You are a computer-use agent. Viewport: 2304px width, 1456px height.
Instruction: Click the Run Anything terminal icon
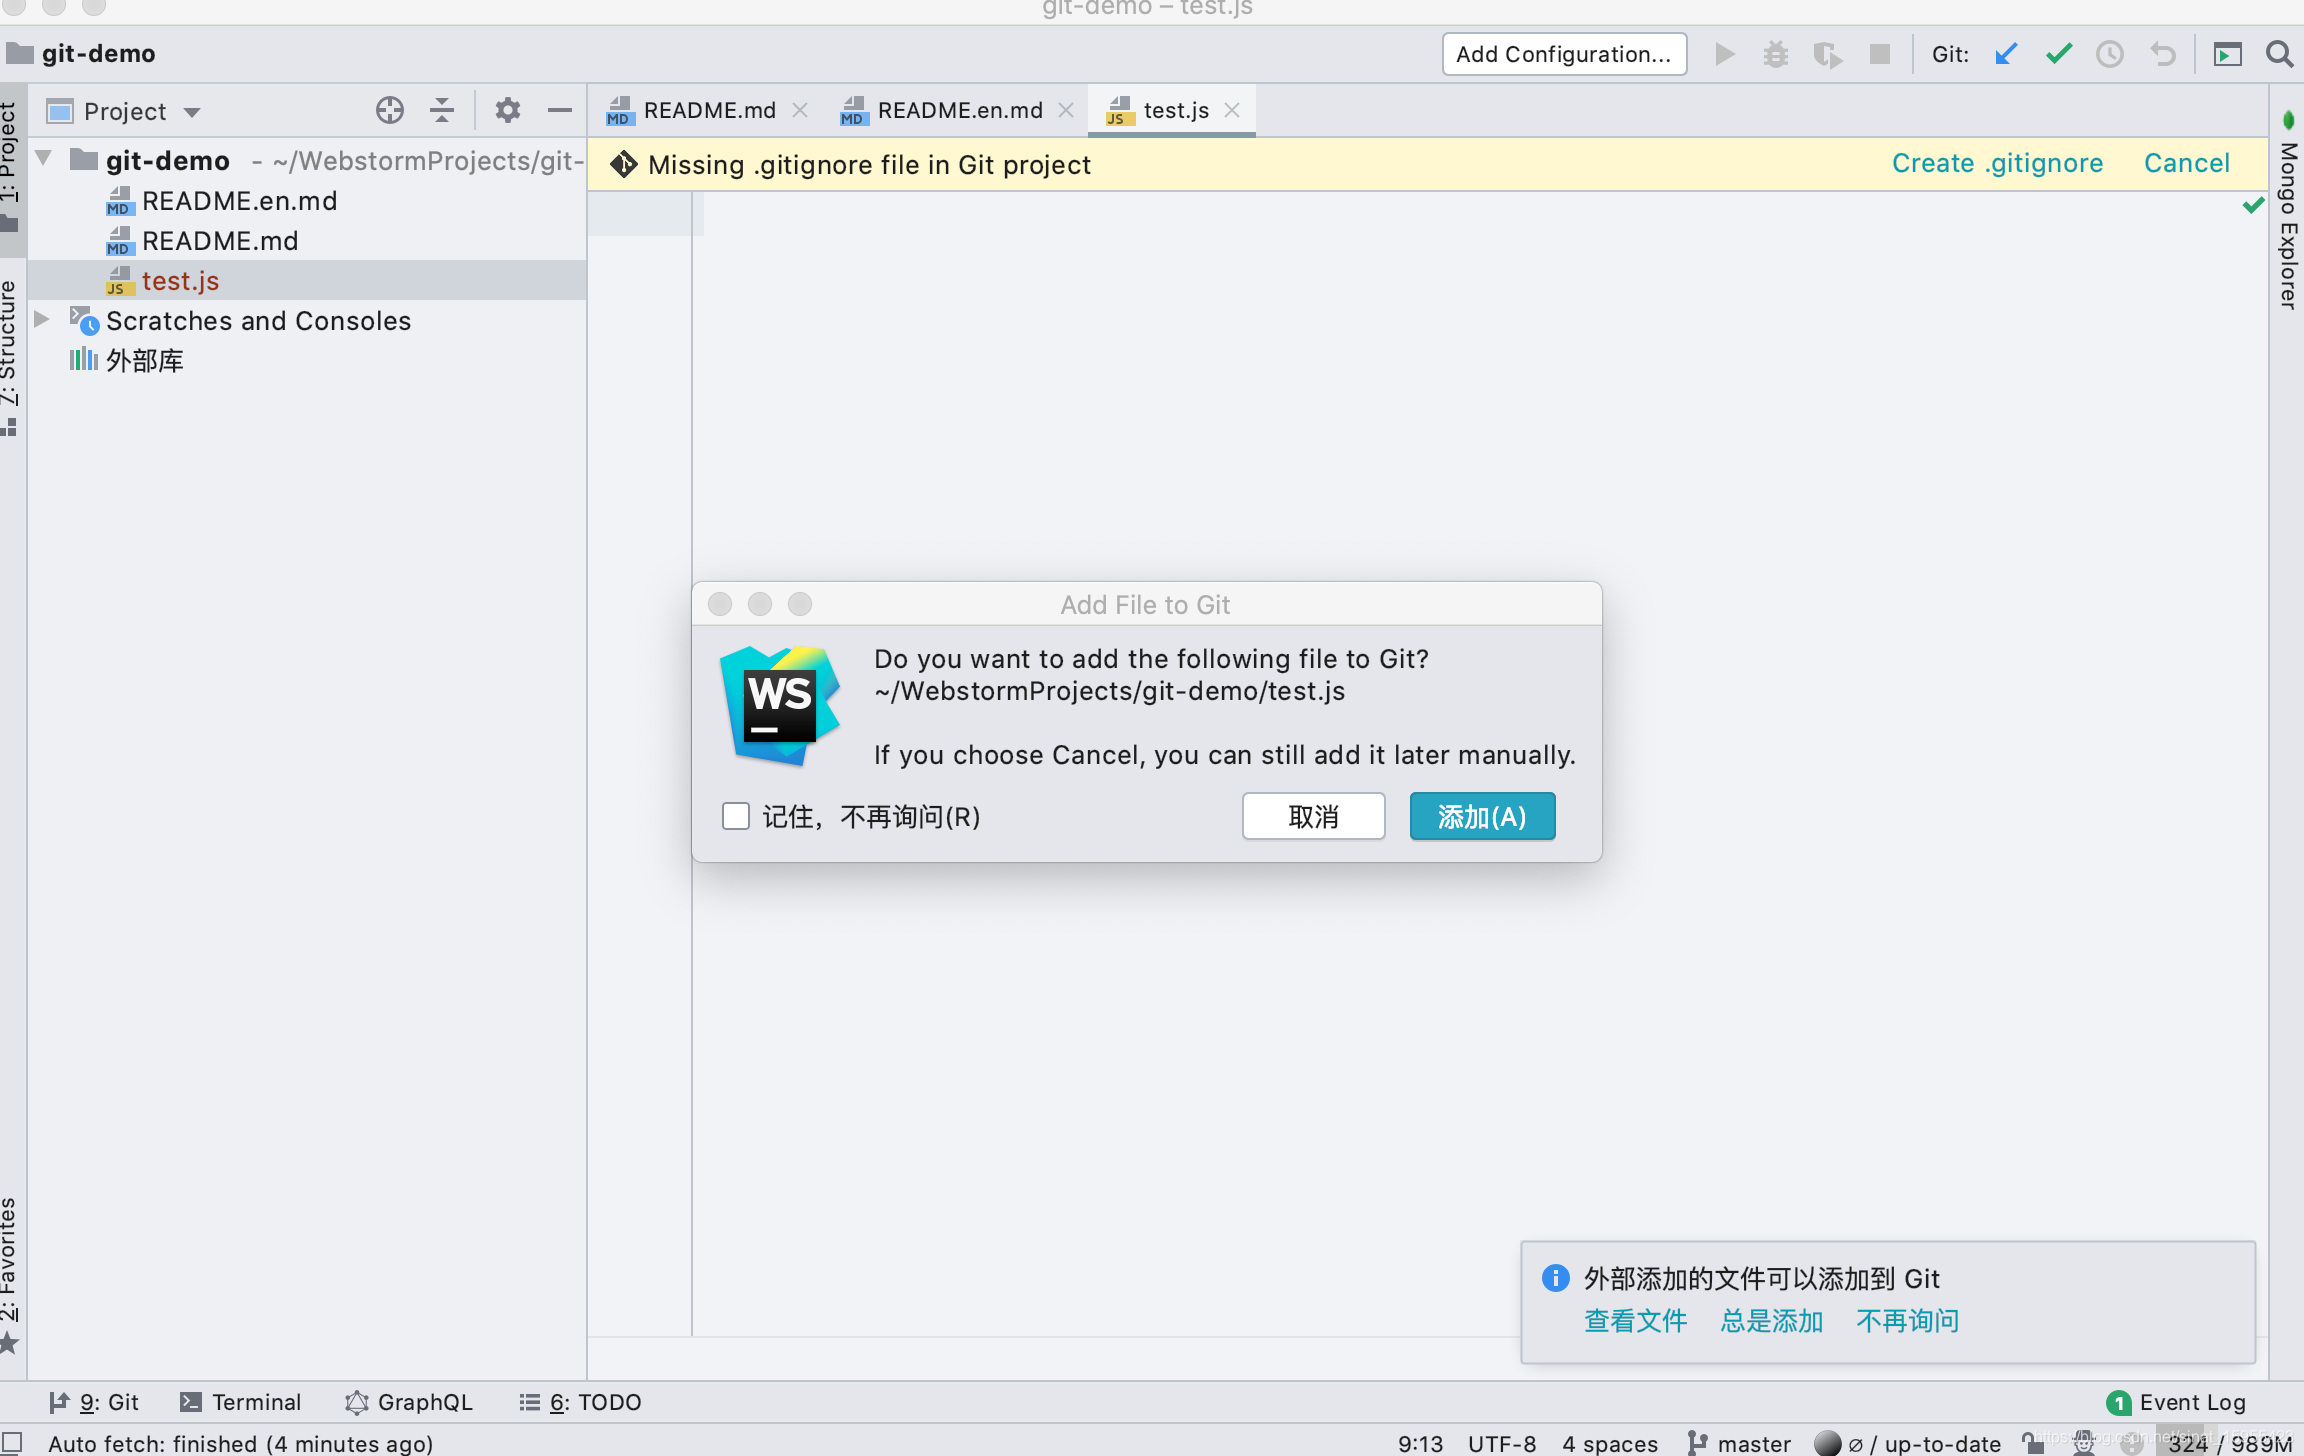pos(2227,54)
